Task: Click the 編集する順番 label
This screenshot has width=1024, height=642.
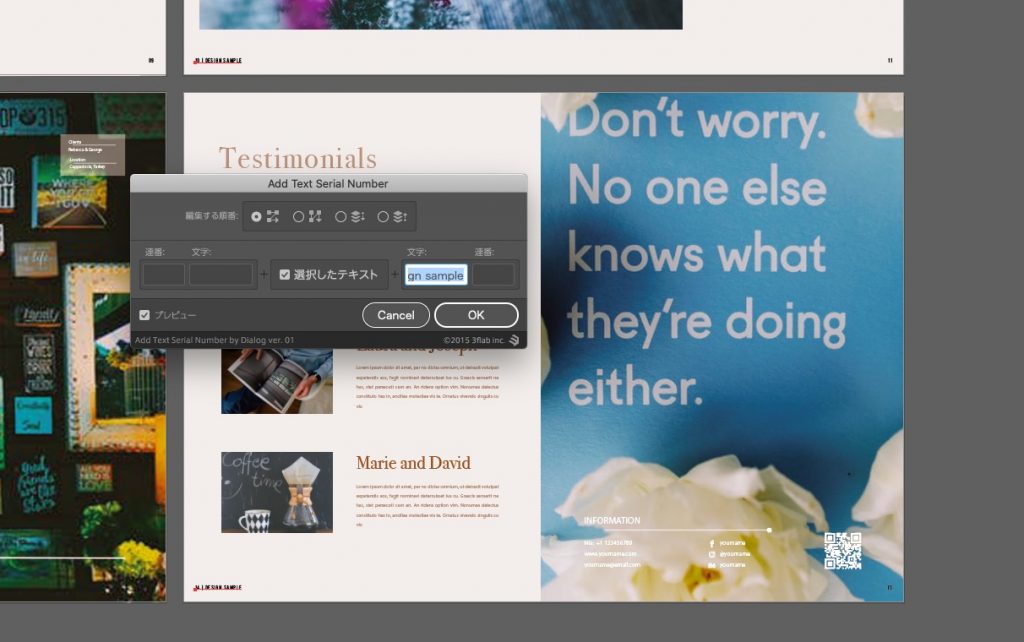Action: coord(212,216)
